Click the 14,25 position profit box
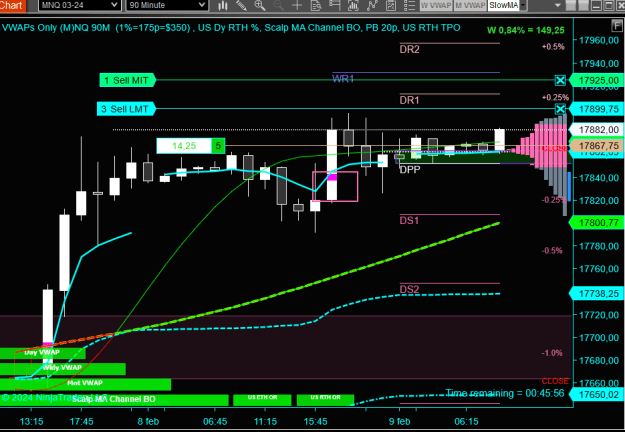Screen dimensions: 625x432 pyautogui.click(x=184, y=146)
